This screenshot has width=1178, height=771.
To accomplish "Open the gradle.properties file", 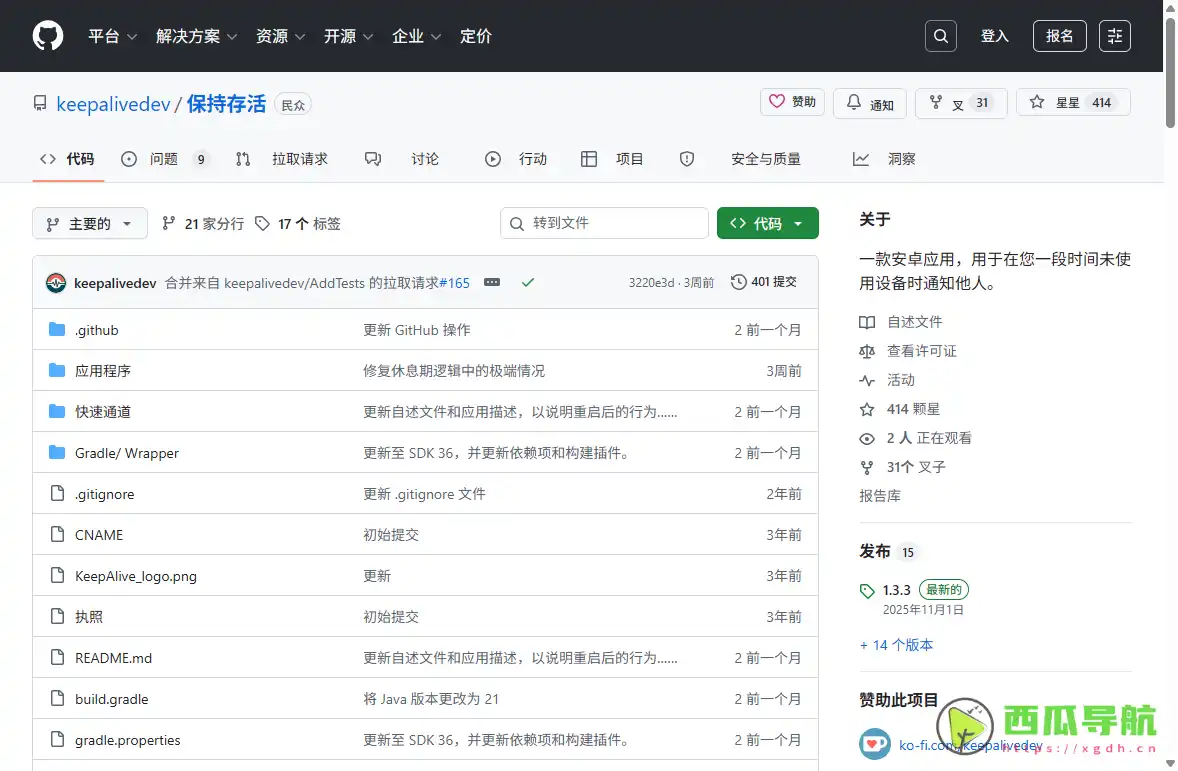I will pos(128,739).
